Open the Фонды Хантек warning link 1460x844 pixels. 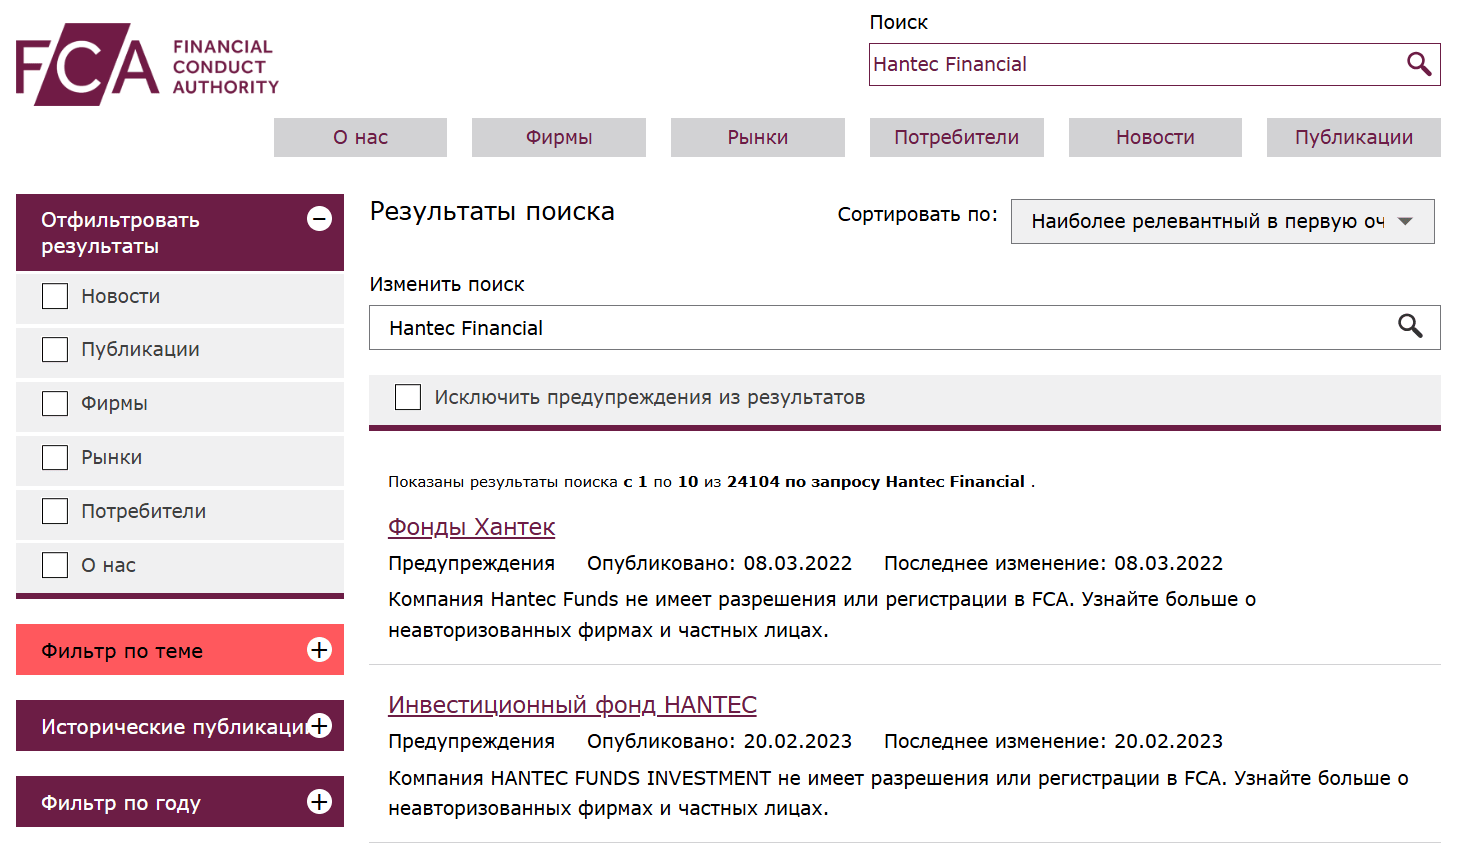coord(471,527)
